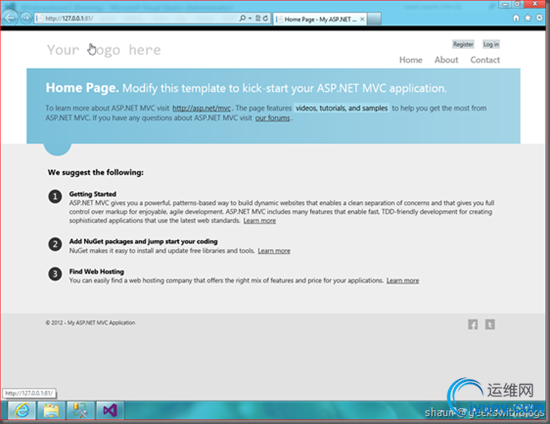Open File Explorer from the taskbar
Image resolution: width=550 pixels, height=424 pixels.
51,410
